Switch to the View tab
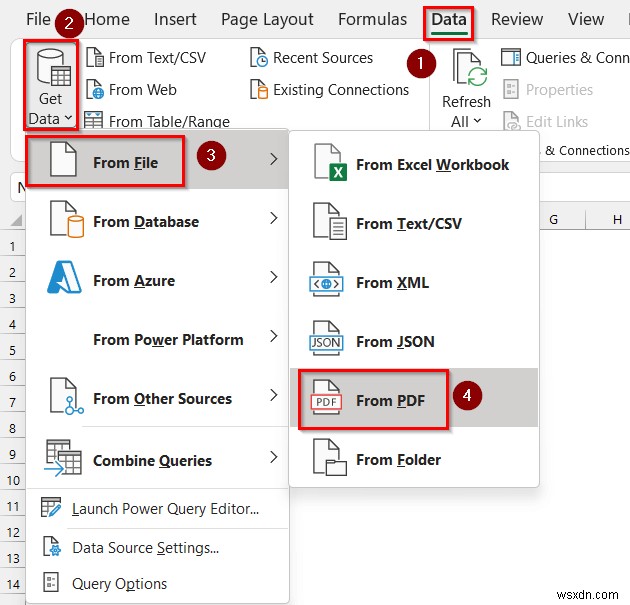This screenshot has width=630, height=605. pyautogui.click(x=586, y=19)
